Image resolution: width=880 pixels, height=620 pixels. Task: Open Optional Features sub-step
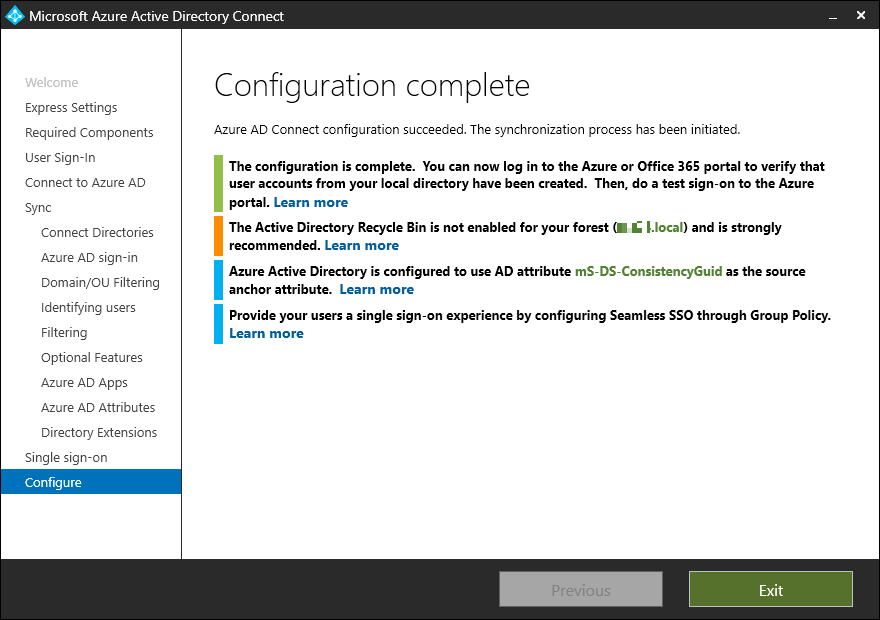[x=92, y=358]
